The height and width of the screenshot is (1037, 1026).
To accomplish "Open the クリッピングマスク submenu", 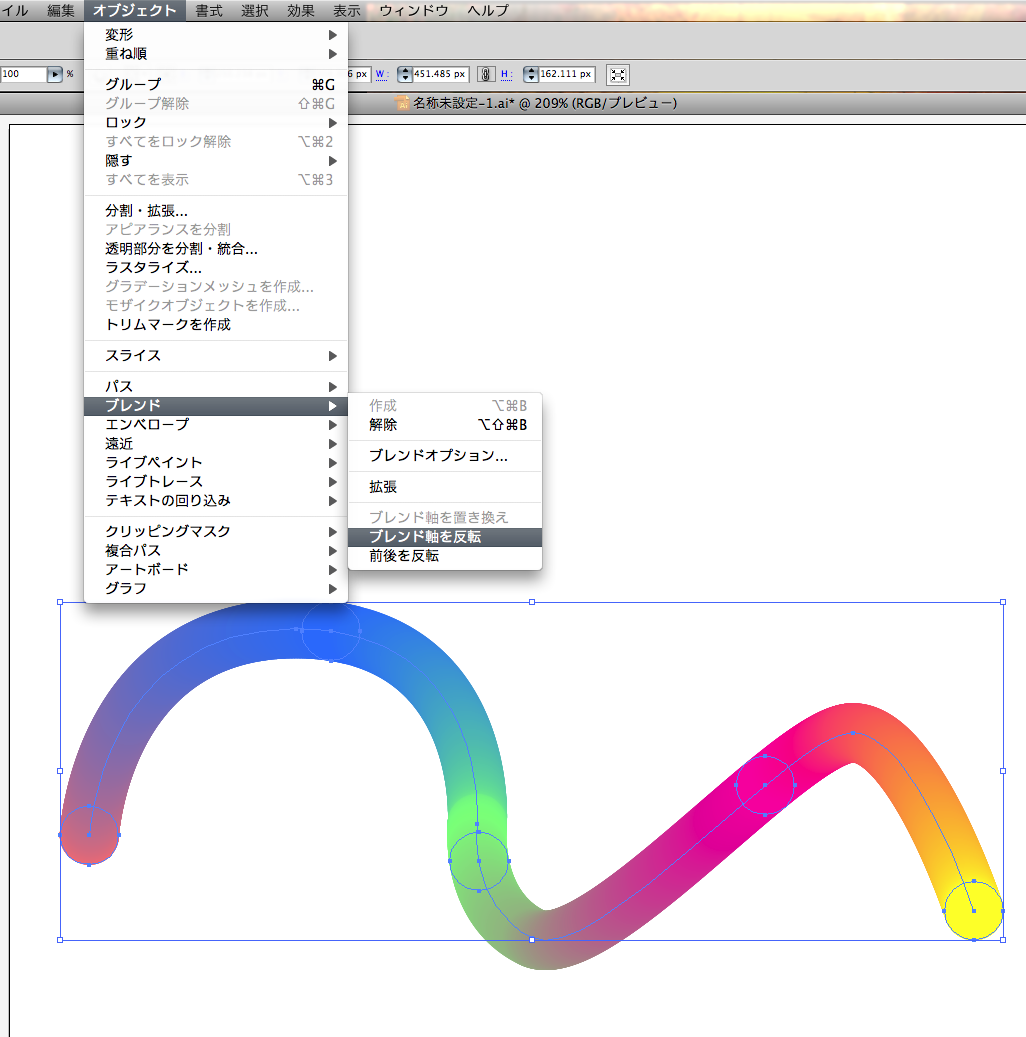I will pos(216,531).
